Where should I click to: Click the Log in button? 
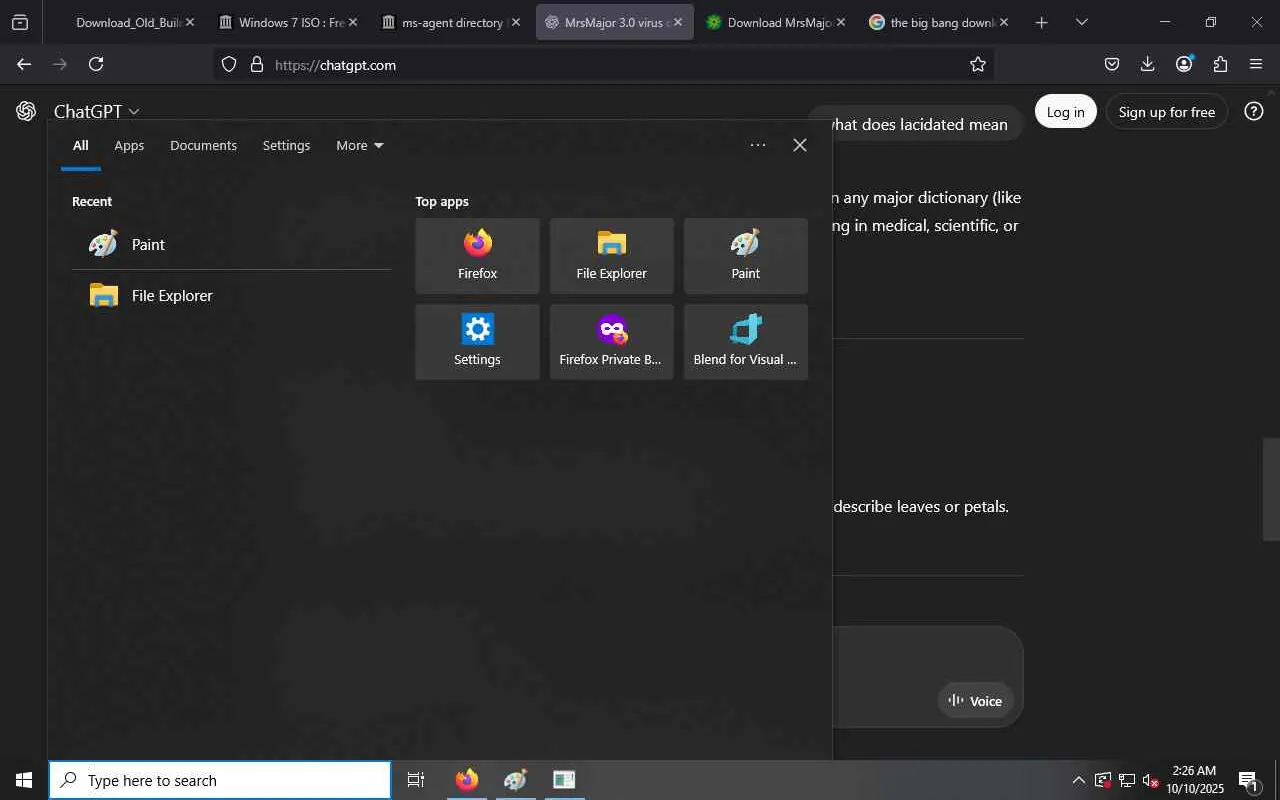click(x=1065, y=112)
